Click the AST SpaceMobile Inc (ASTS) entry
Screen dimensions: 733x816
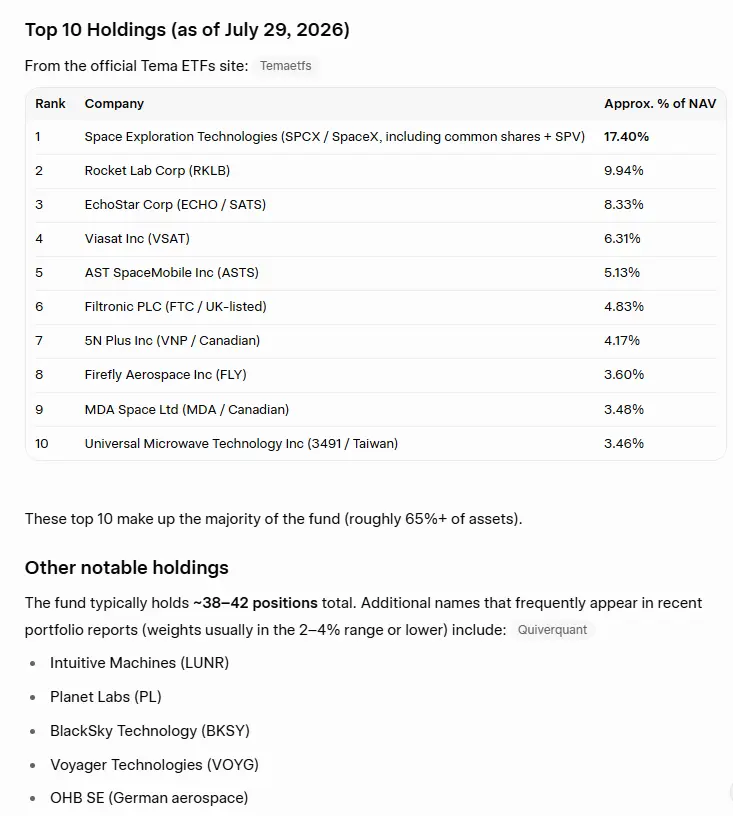click(172, 273)
